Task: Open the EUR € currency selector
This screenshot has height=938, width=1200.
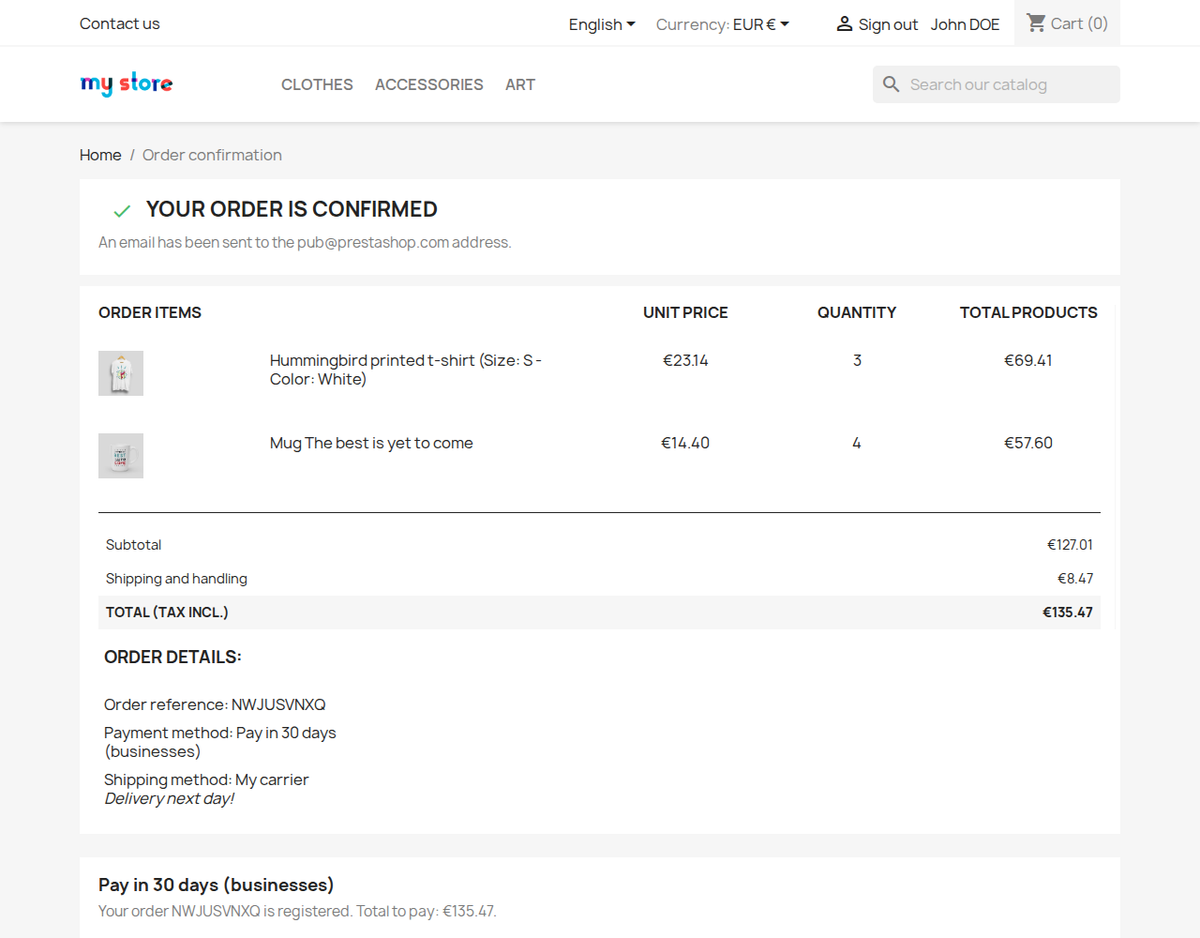Action: [761, 24]
